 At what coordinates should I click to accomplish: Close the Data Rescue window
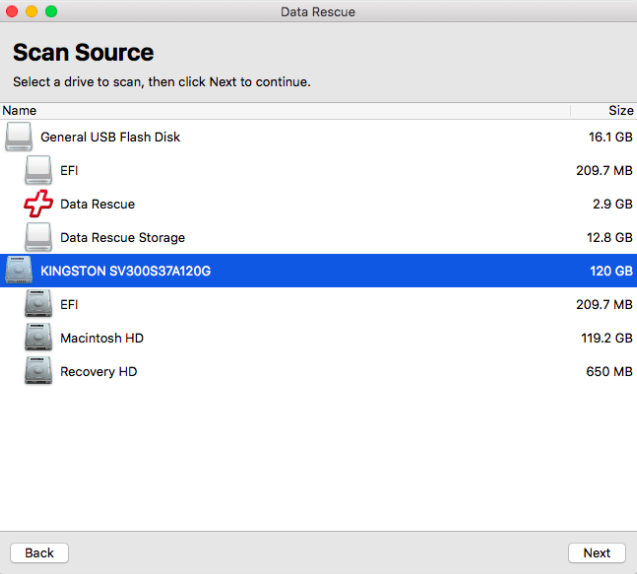12,11
